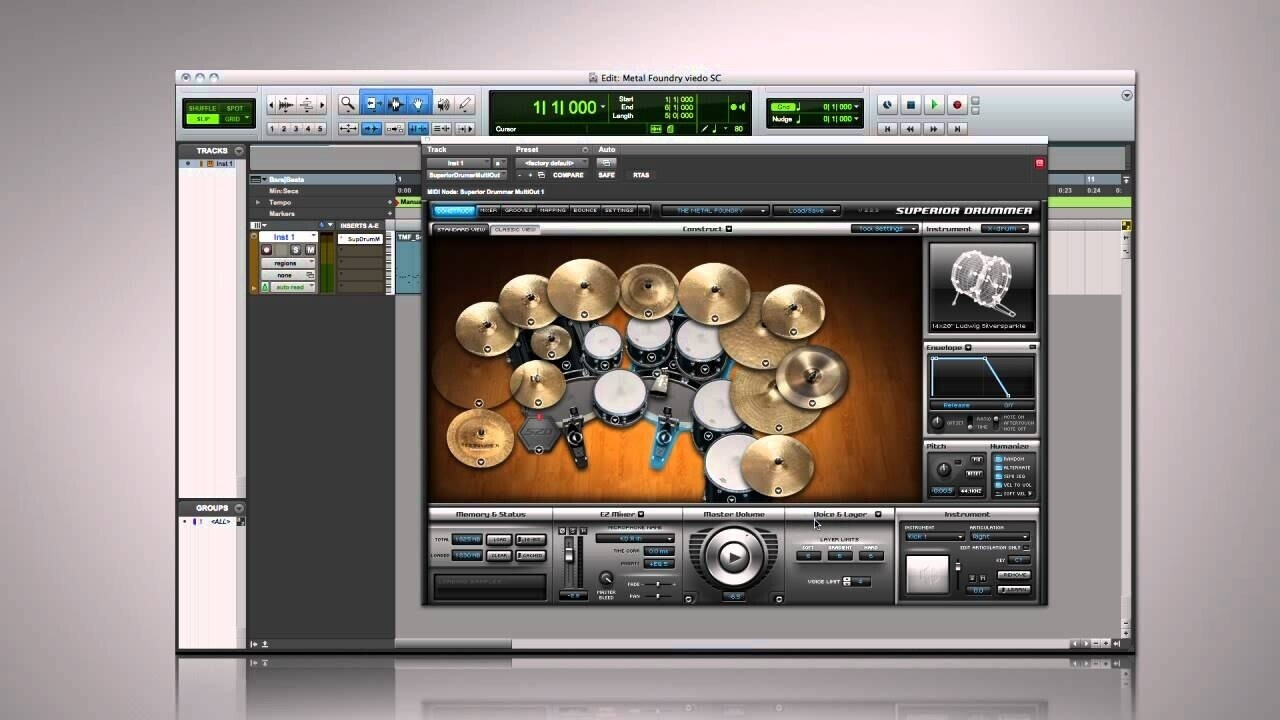Viewport: 1280px width, 720px height.
Task: Select the Scrubber speaker tool
Action: pyautogui.click(x=442, y=104)
